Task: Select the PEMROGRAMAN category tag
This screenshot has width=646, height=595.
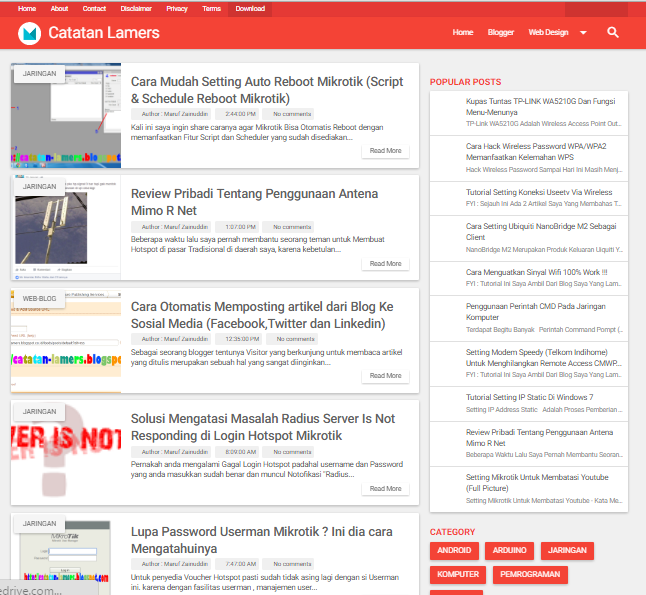Action: [x=530, y=574]
